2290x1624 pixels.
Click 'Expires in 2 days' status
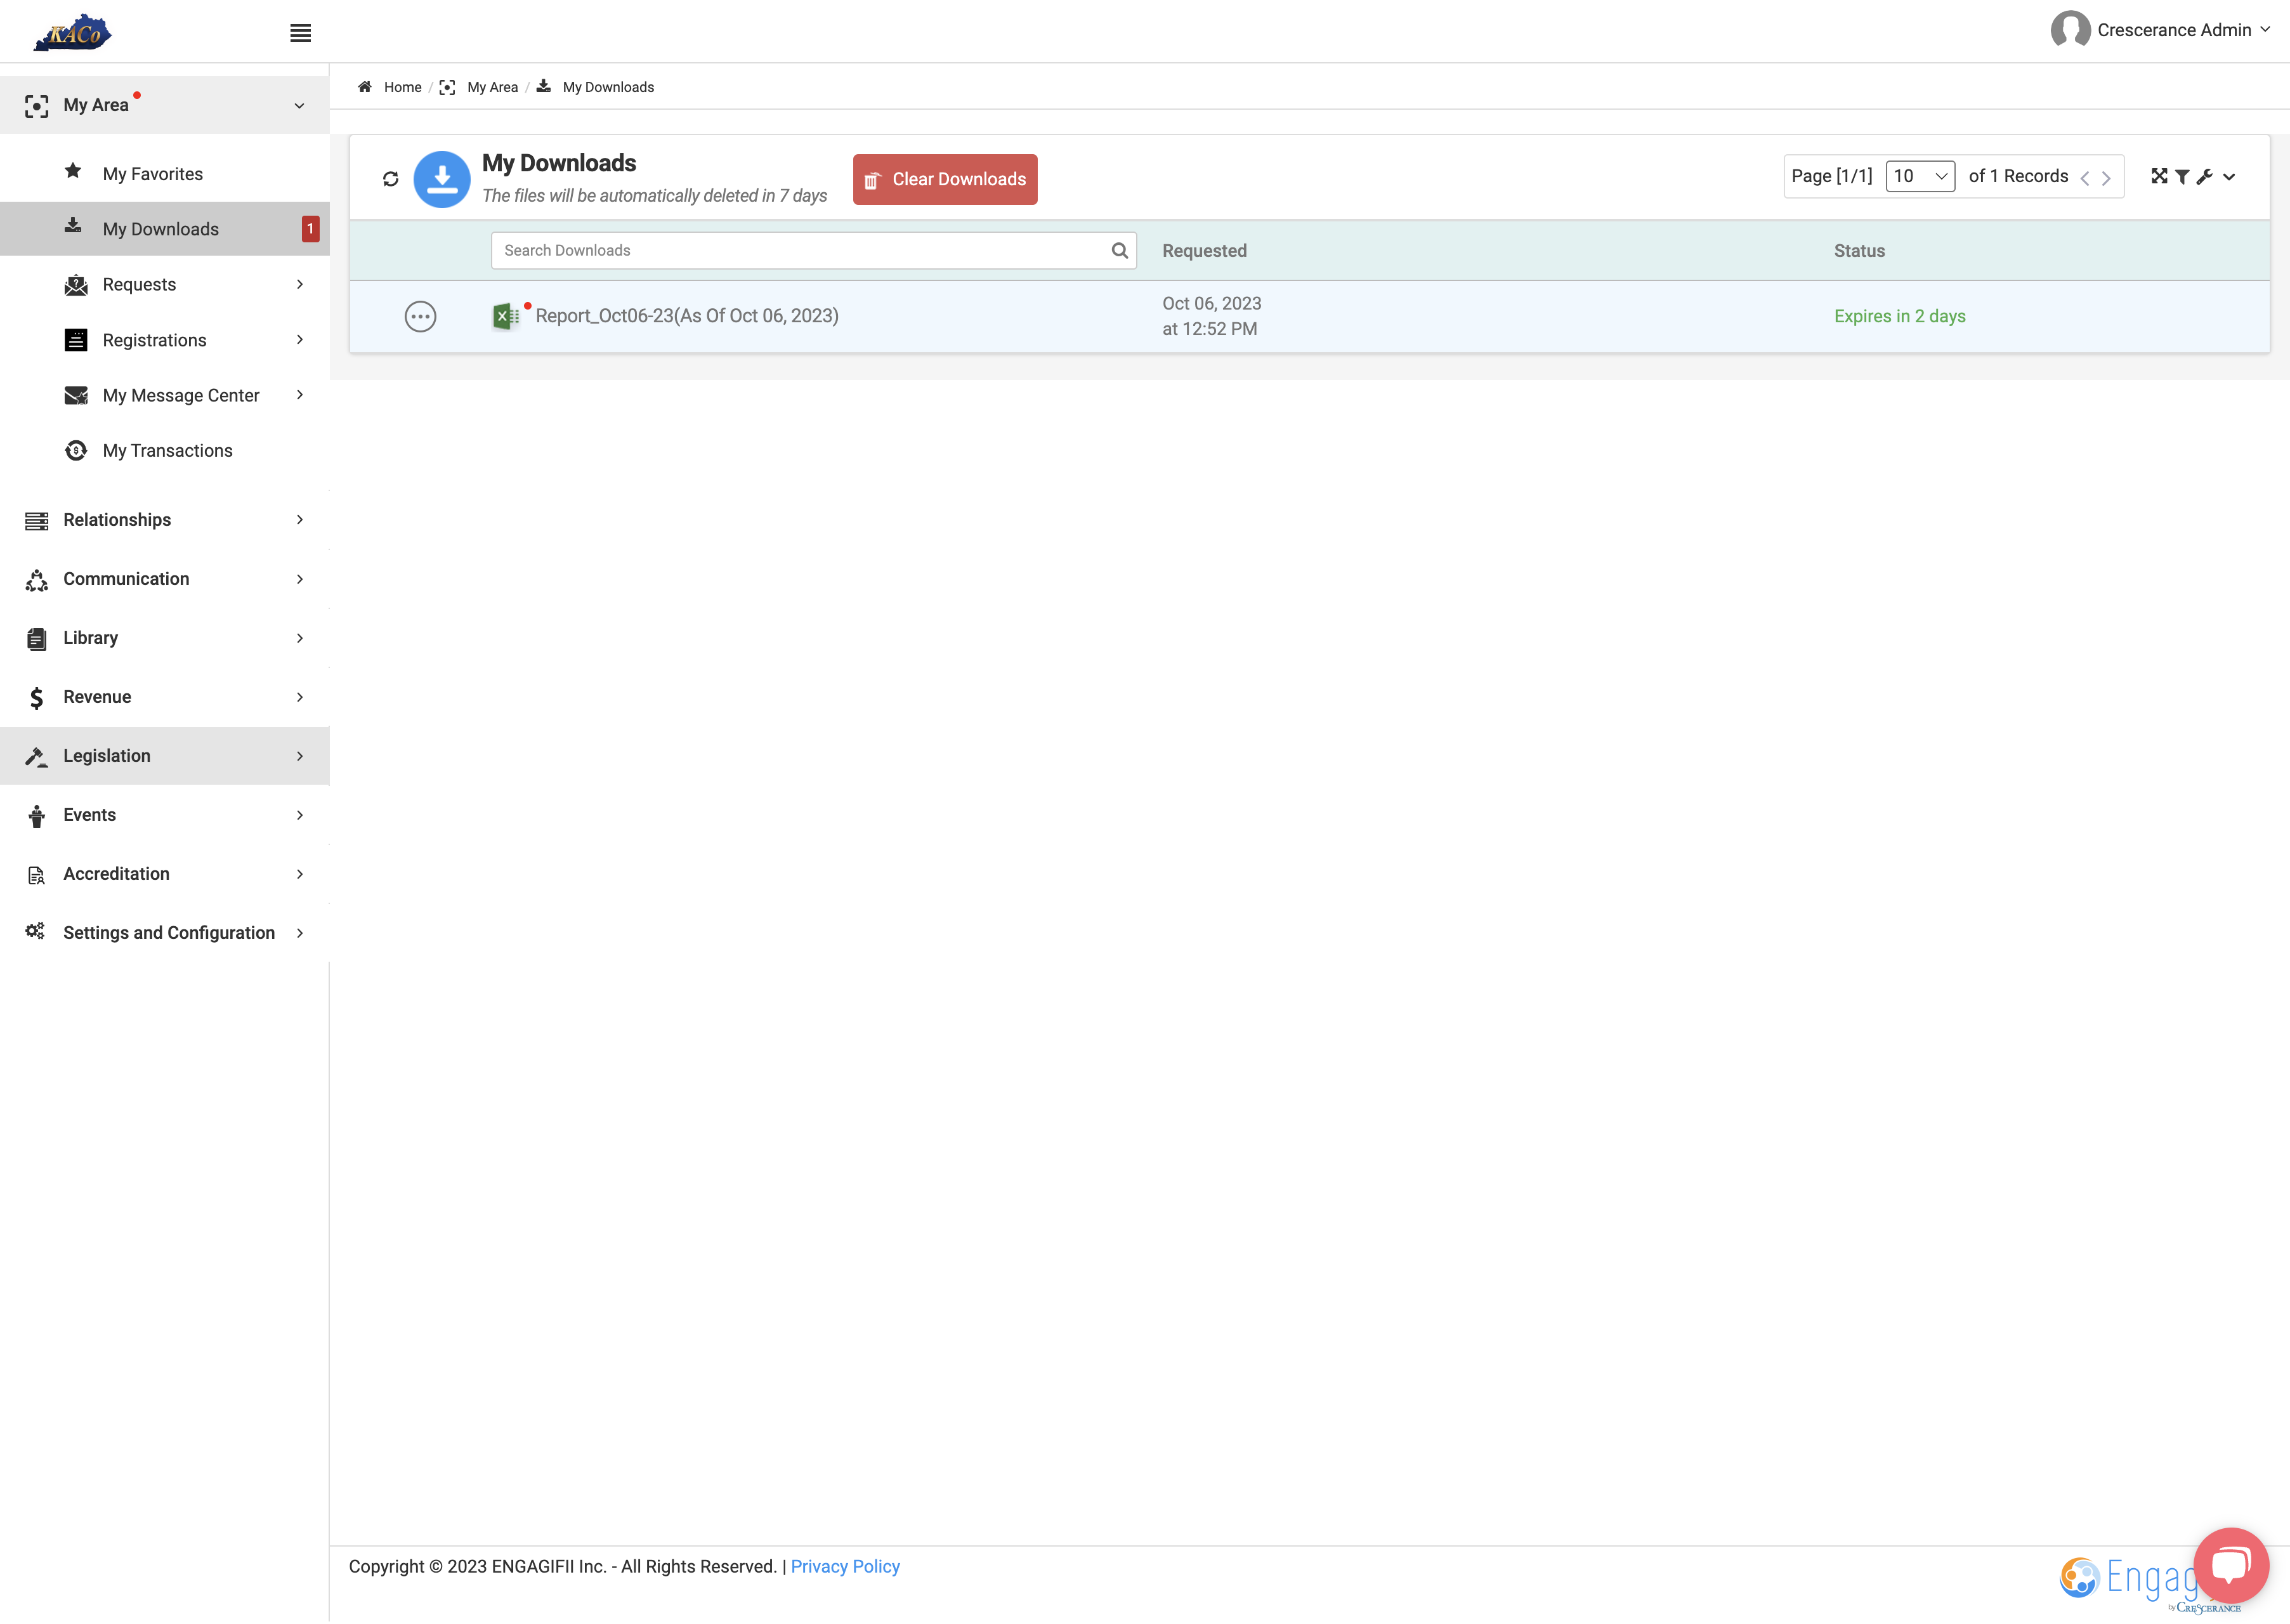[1899, 316]
